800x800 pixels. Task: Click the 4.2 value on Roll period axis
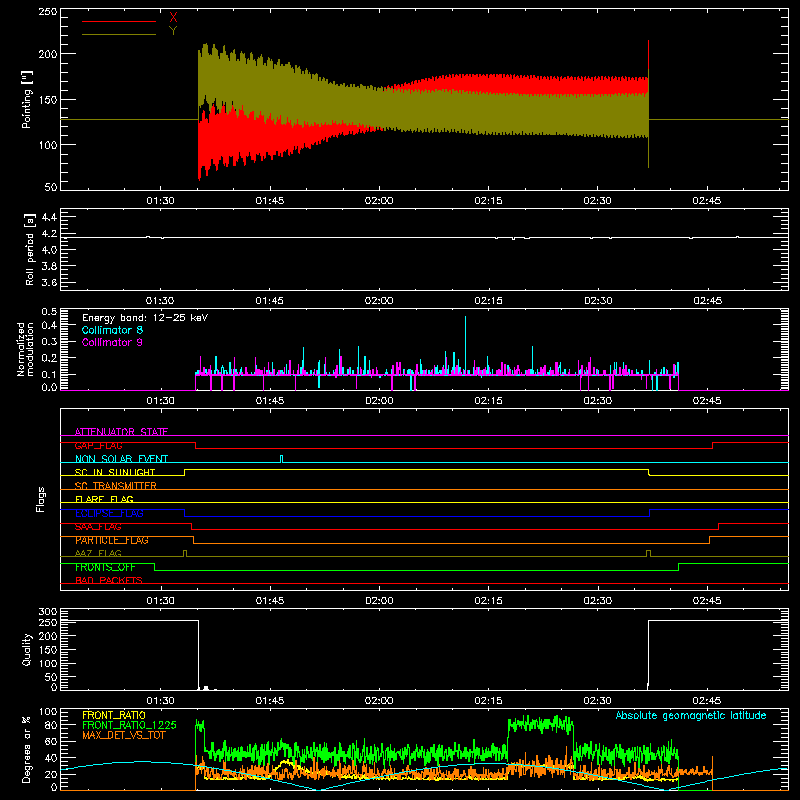click(x=49, y=234)
